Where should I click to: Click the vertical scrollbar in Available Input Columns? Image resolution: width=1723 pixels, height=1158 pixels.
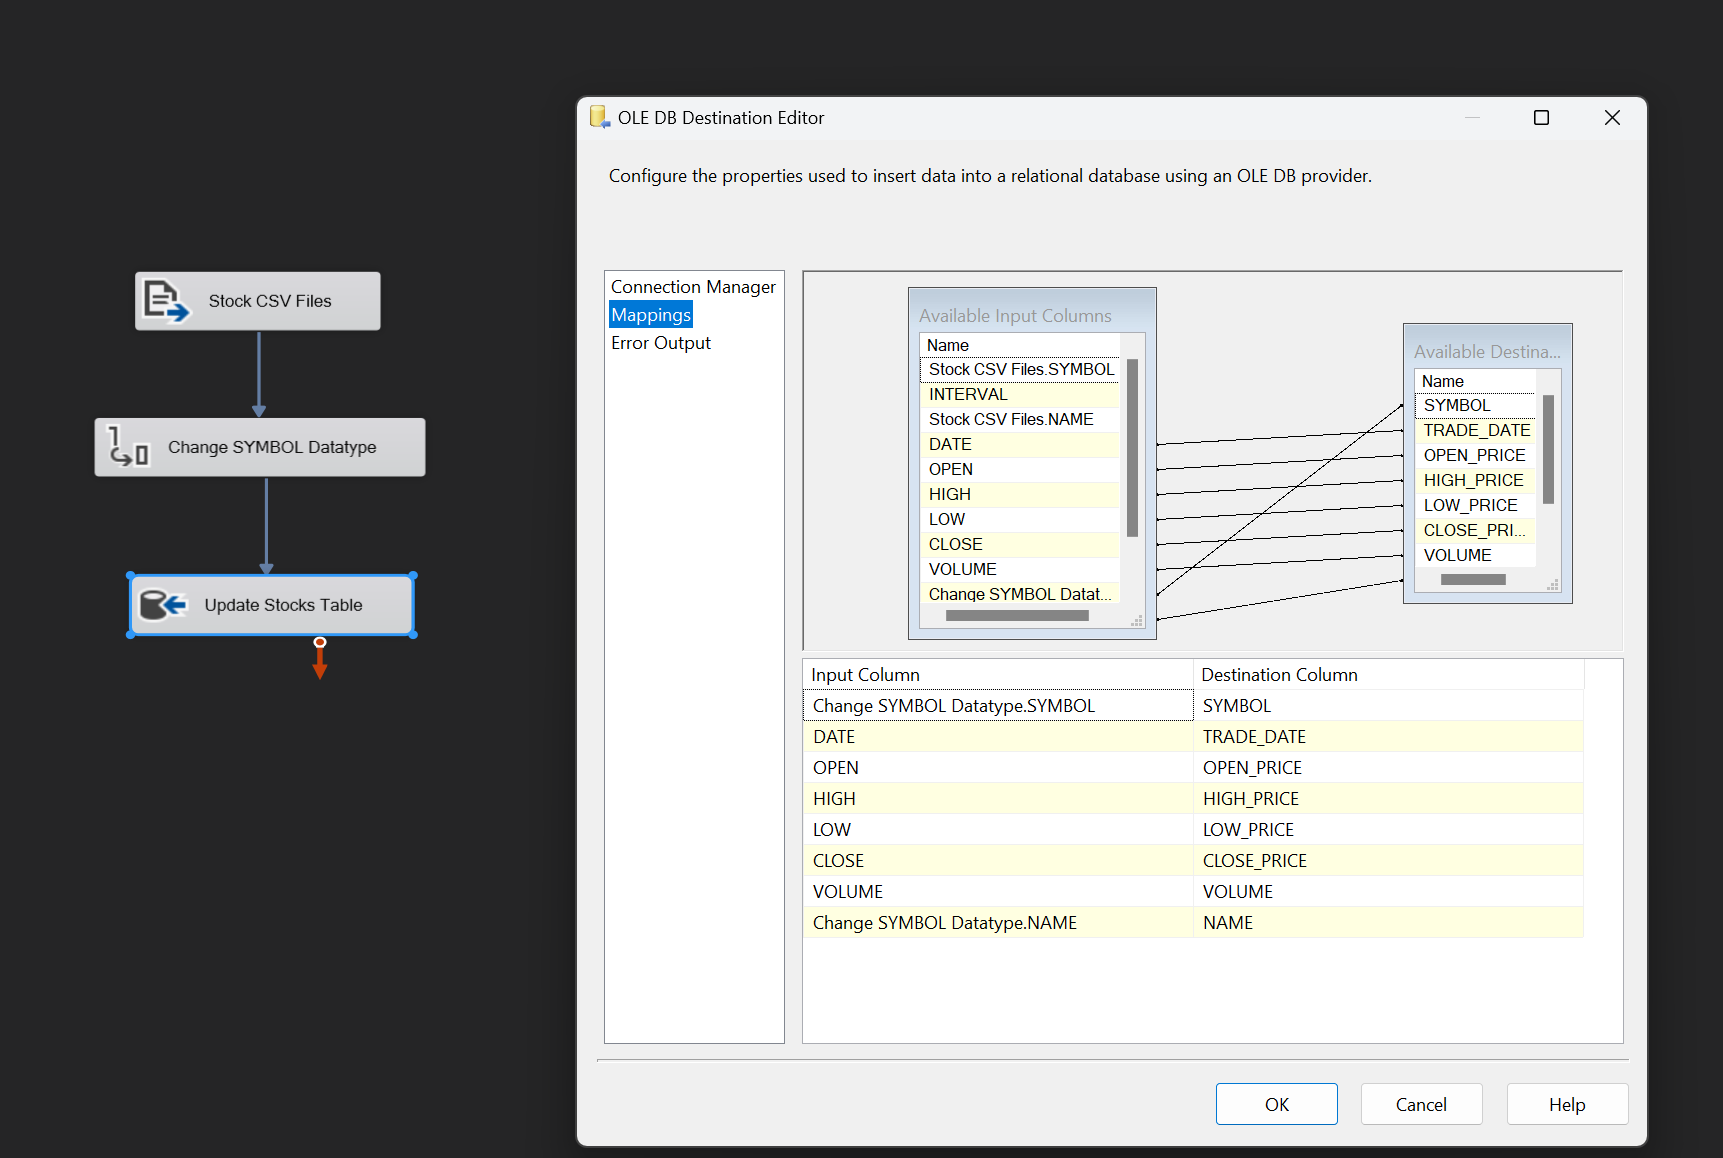(1133, 448)
